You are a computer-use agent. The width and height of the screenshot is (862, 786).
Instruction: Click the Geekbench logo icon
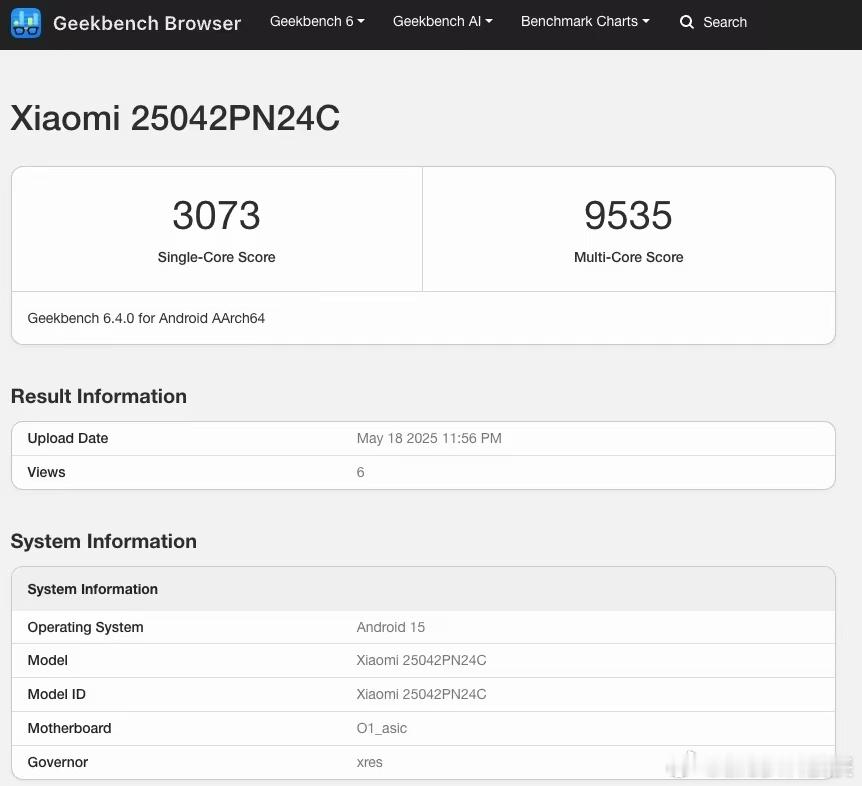[x=26, y=23]
